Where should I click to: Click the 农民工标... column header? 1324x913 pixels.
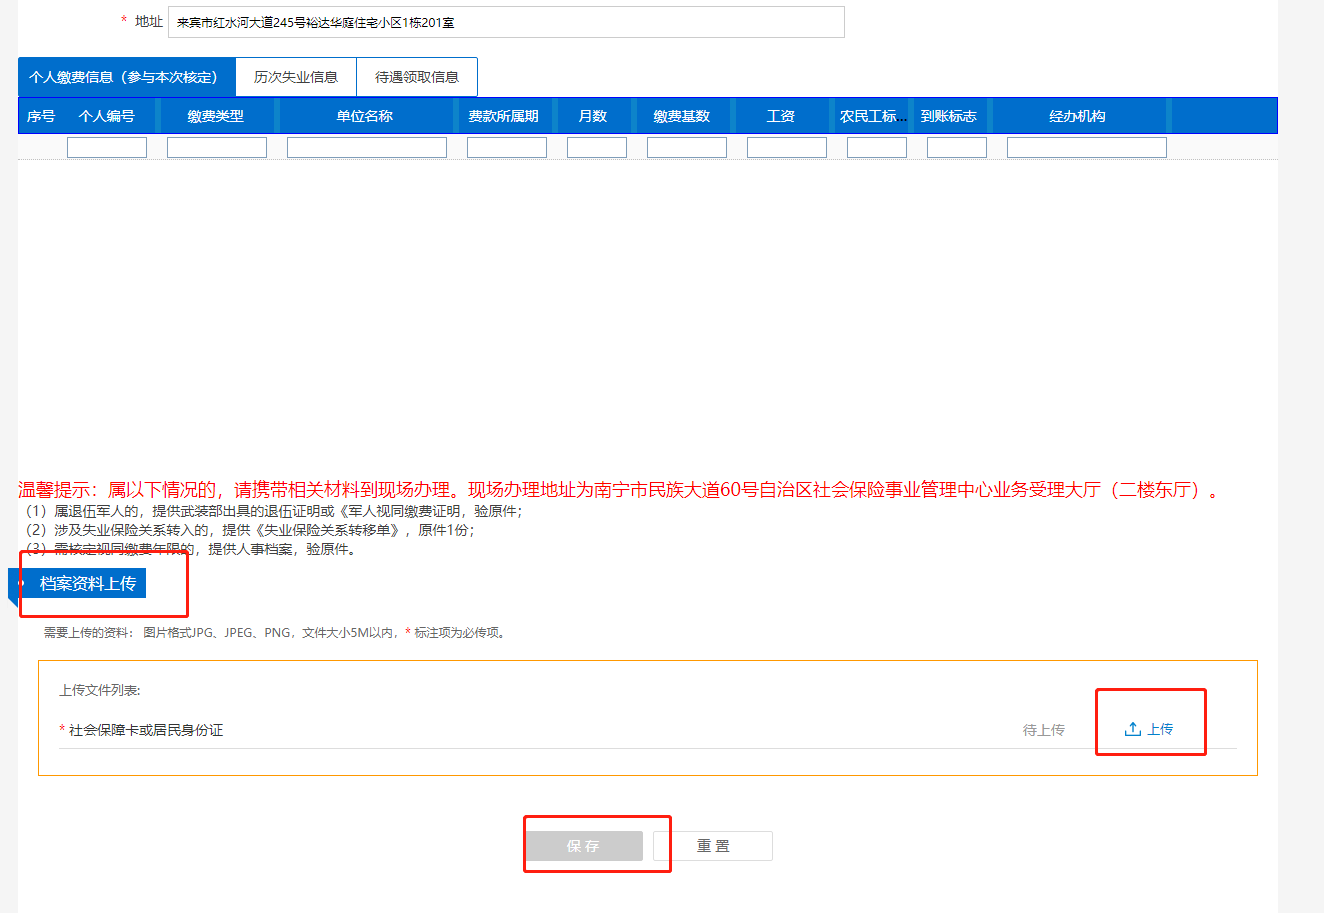click(x=873, y=116)
